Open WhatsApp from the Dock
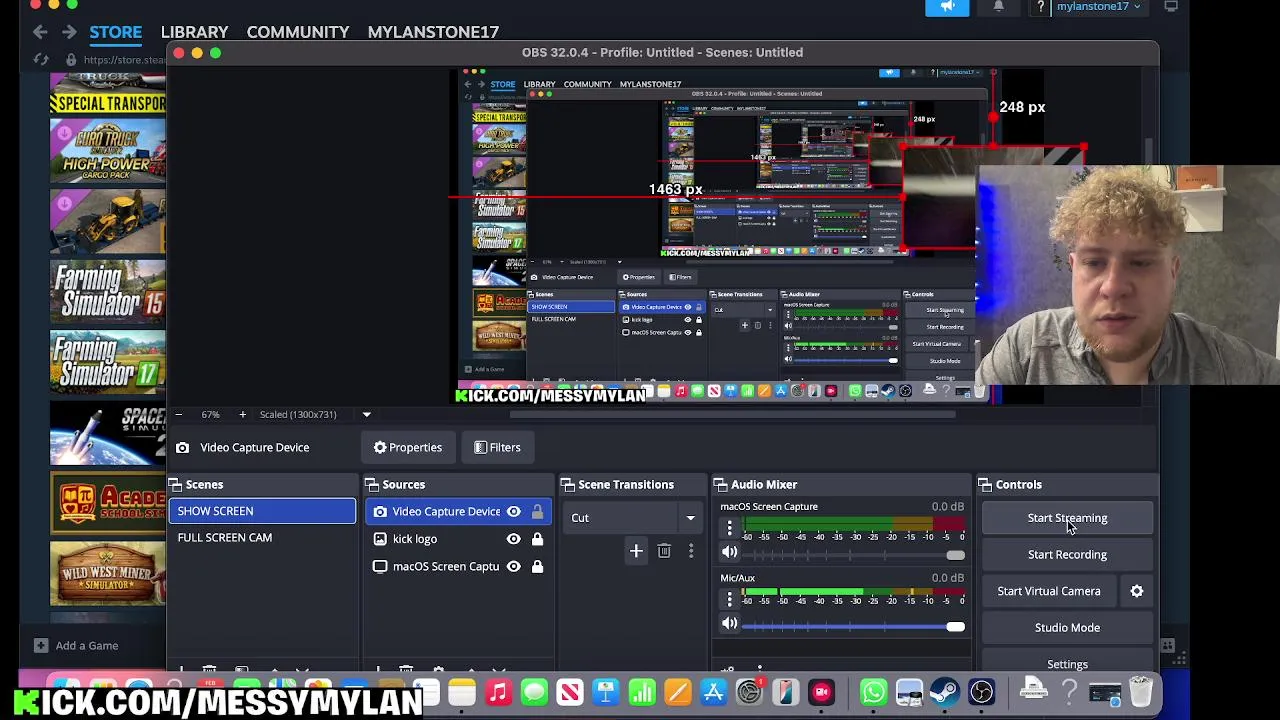This screenshot has height=720, width=1280. pos(873,692)
